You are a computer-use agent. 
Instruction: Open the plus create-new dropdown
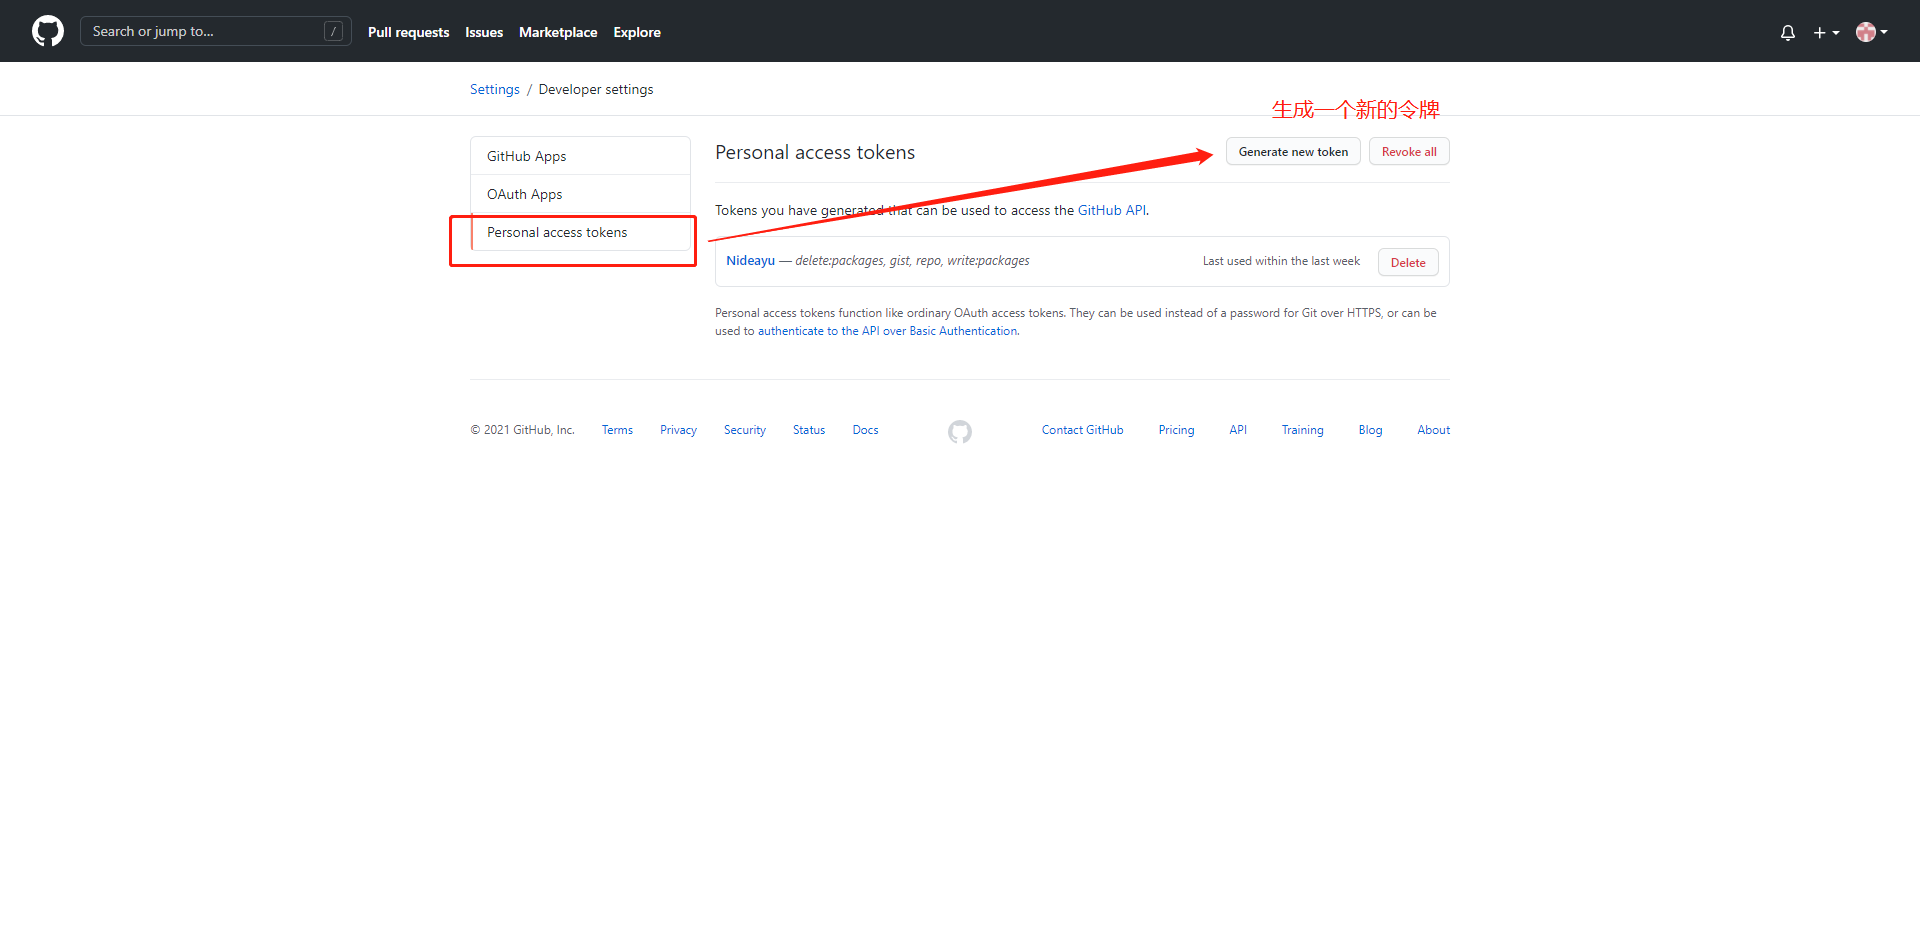(x=1826, y=32)
